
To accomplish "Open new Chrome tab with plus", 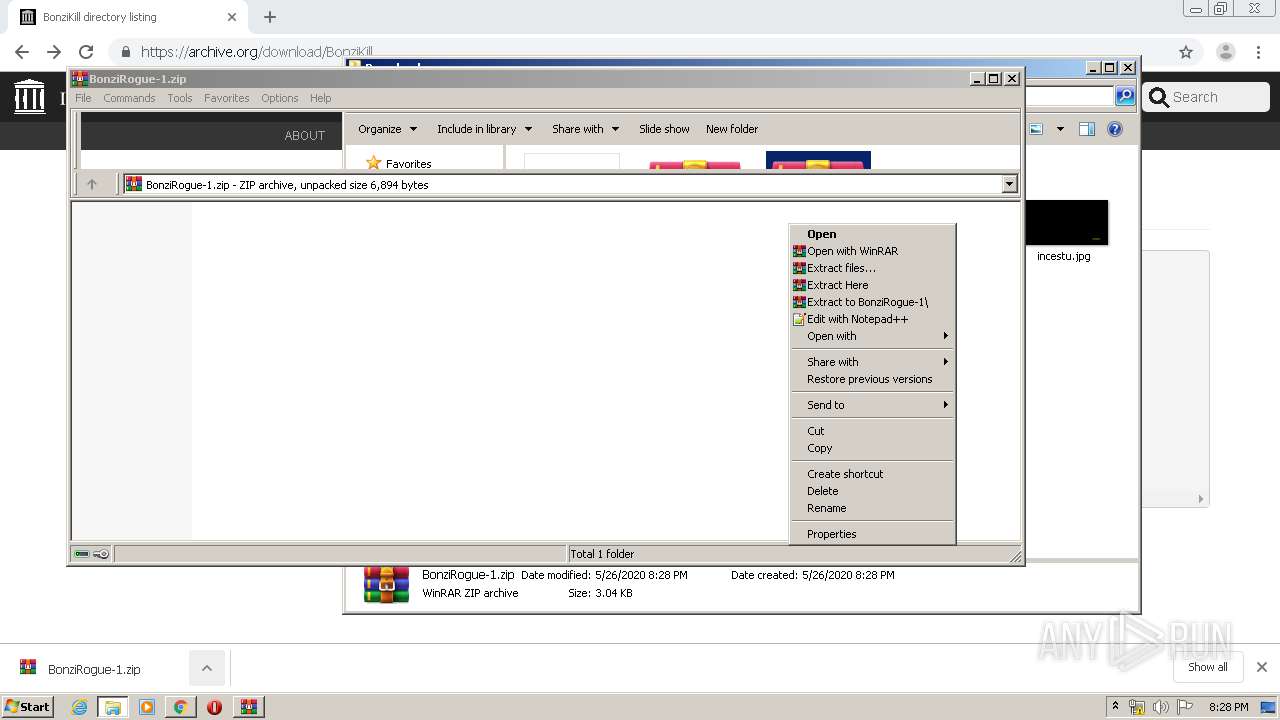I will tap(270, 17).
